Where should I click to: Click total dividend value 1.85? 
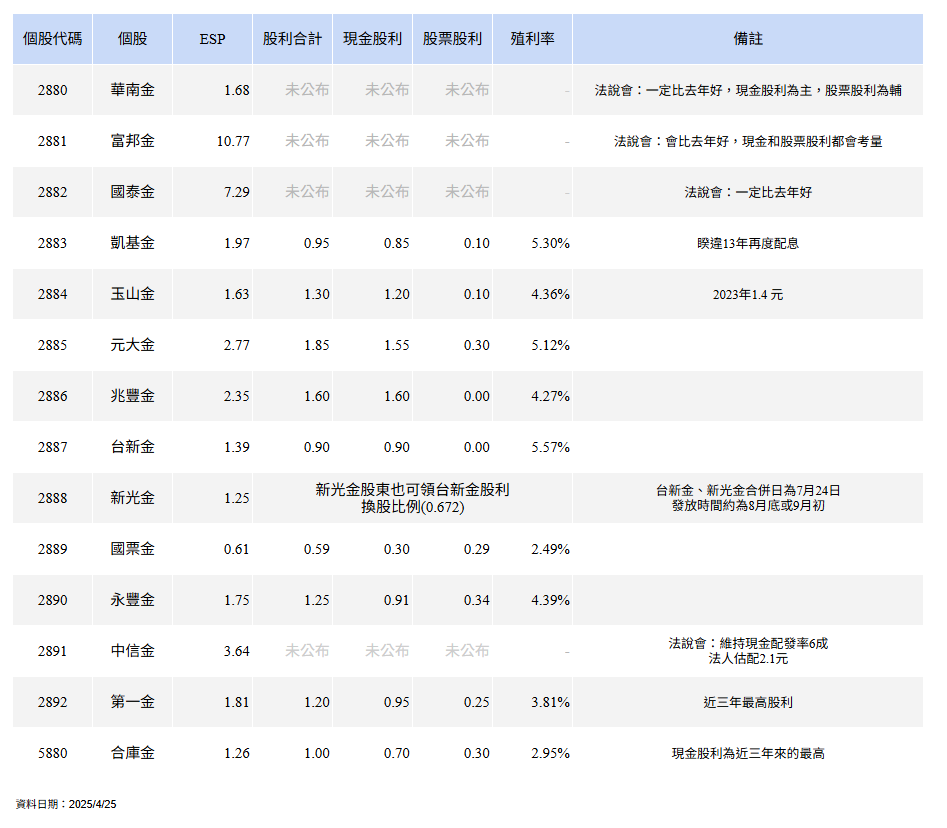coord(316,345)
